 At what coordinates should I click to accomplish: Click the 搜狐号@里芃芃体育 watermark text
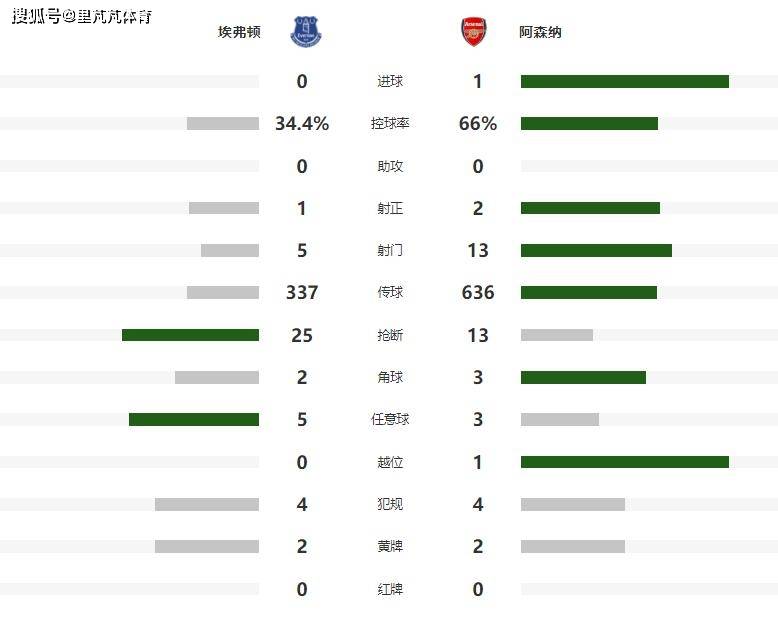click(x=82, y=17)
